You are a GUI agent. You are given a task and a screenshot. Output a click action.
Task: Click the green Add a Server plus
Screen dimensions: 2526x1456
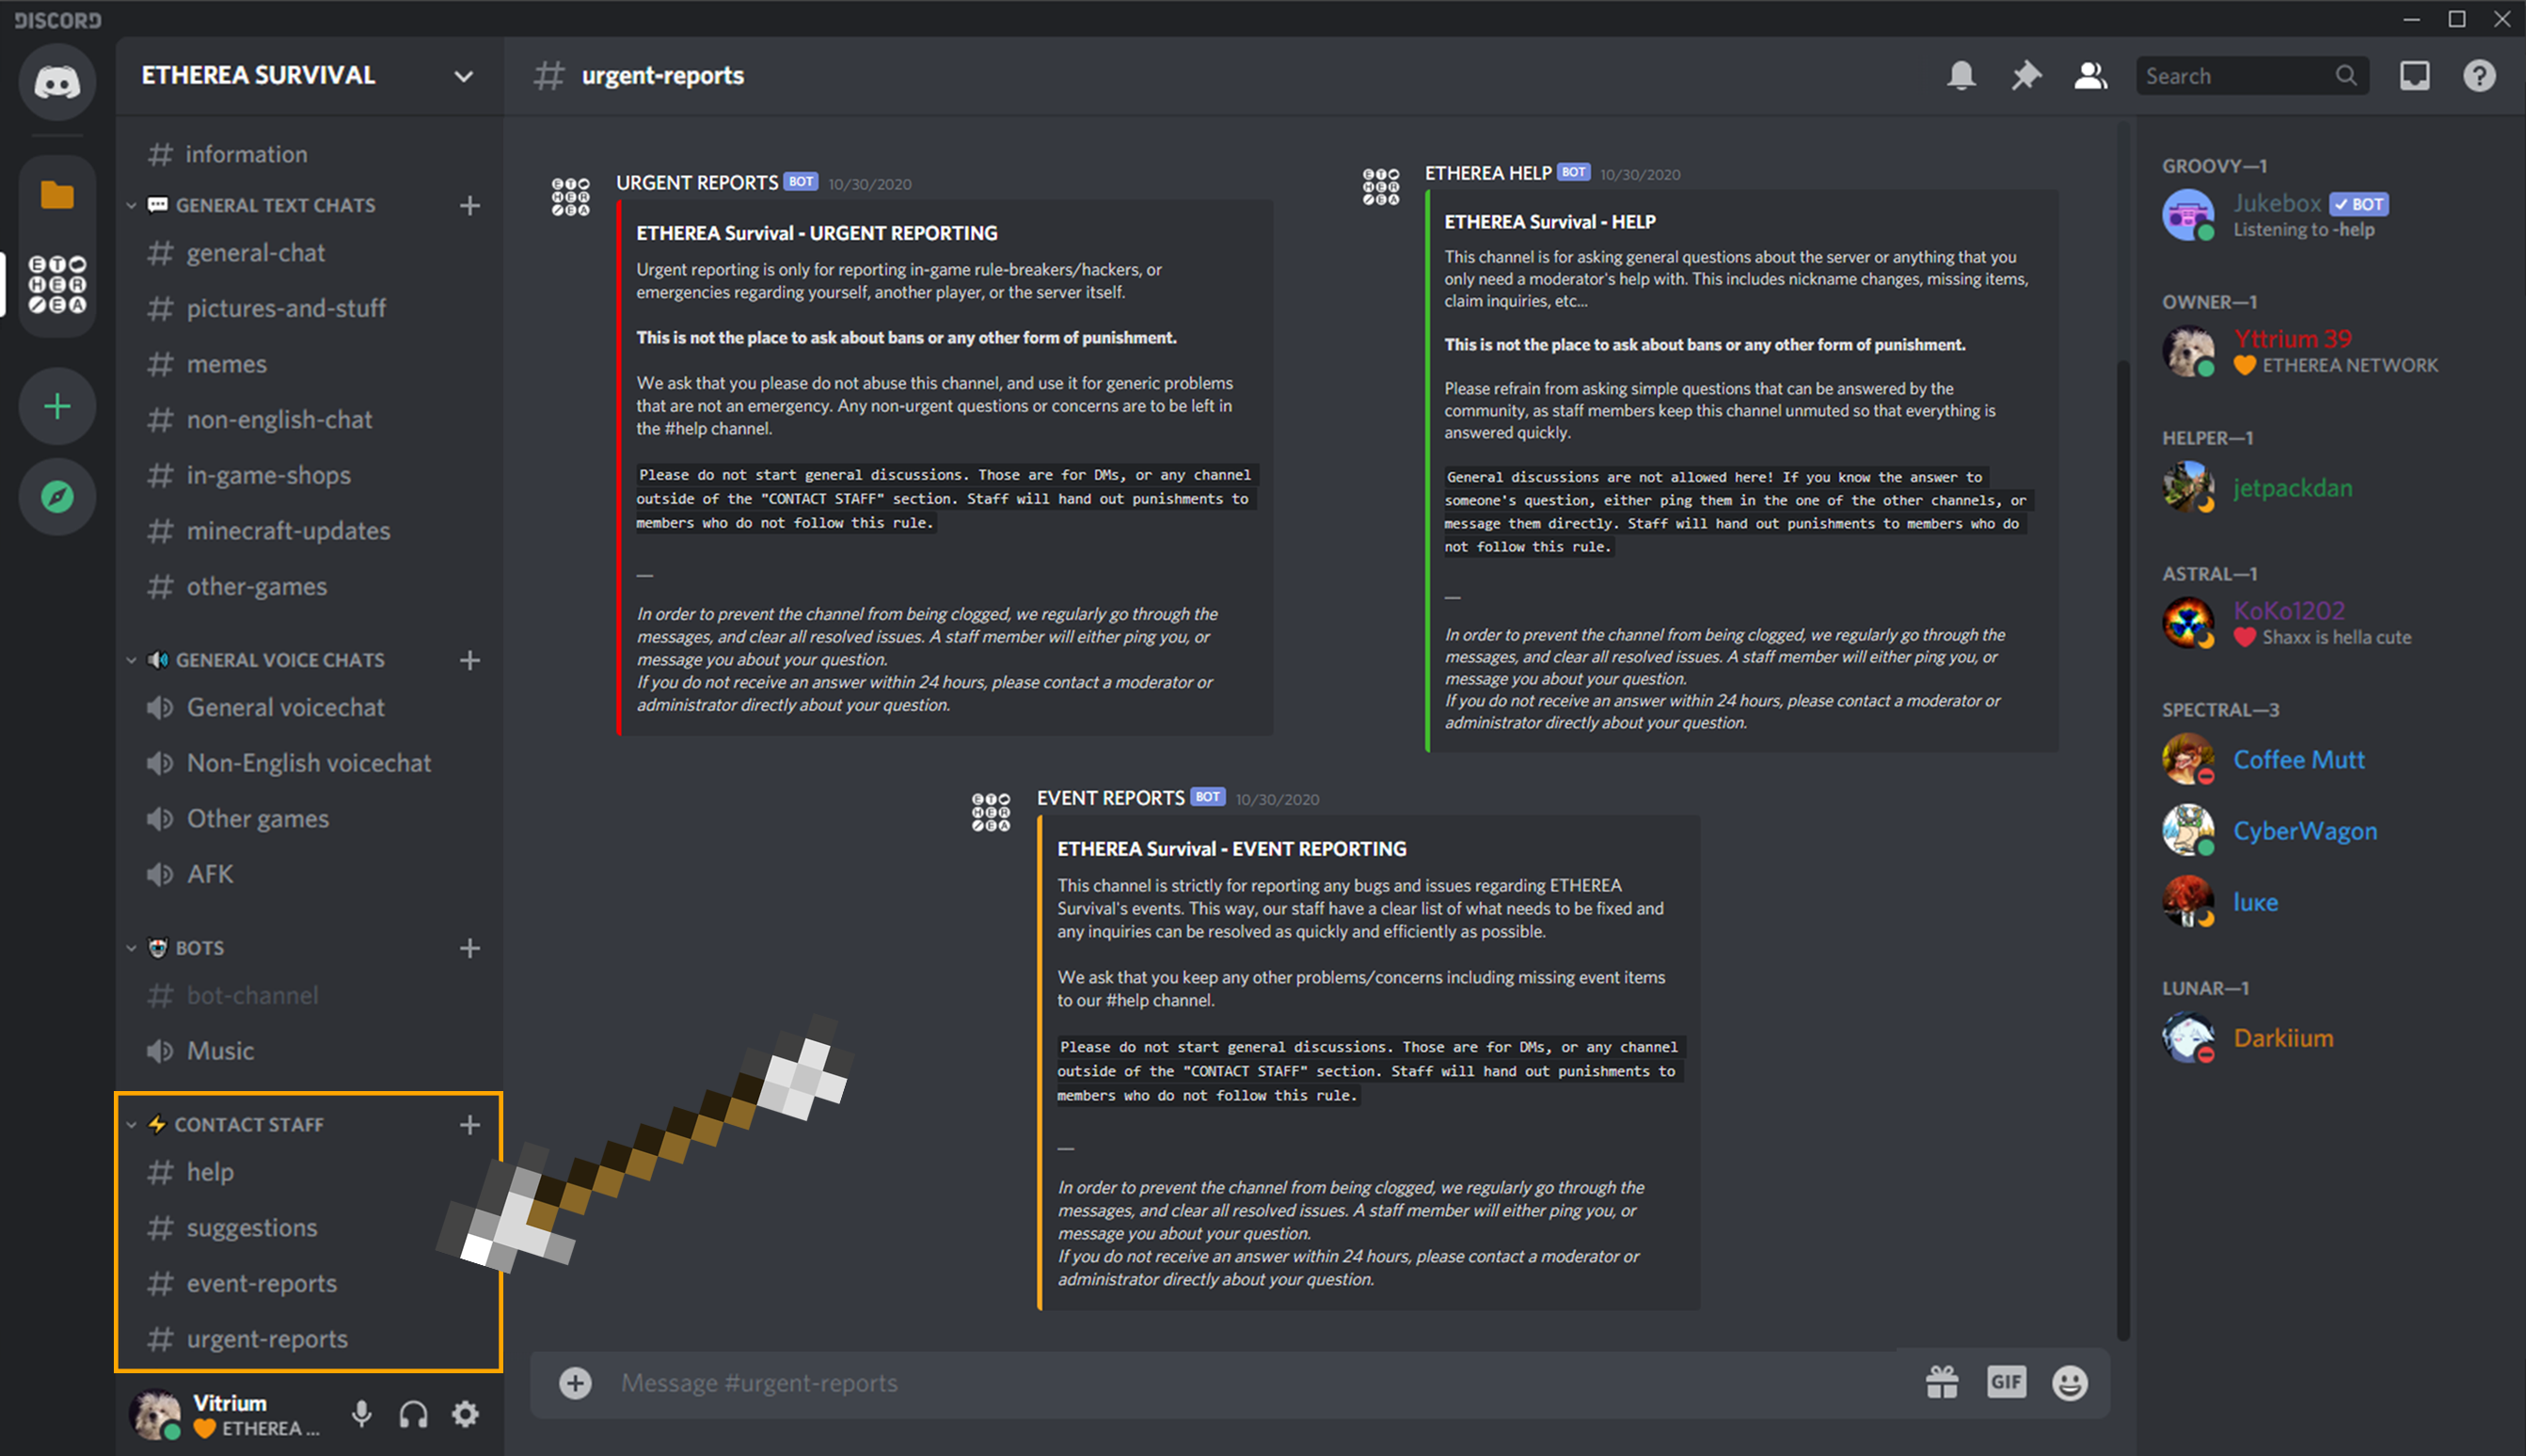pyautogui.click(x=57, y=406)
